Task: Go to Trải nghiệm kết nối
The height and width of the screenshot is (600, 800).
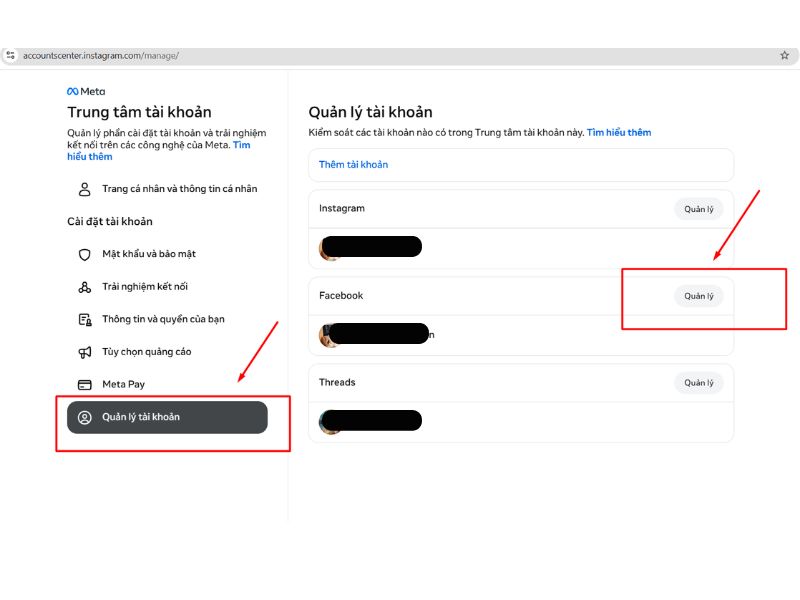Action: tap(167, 287)
